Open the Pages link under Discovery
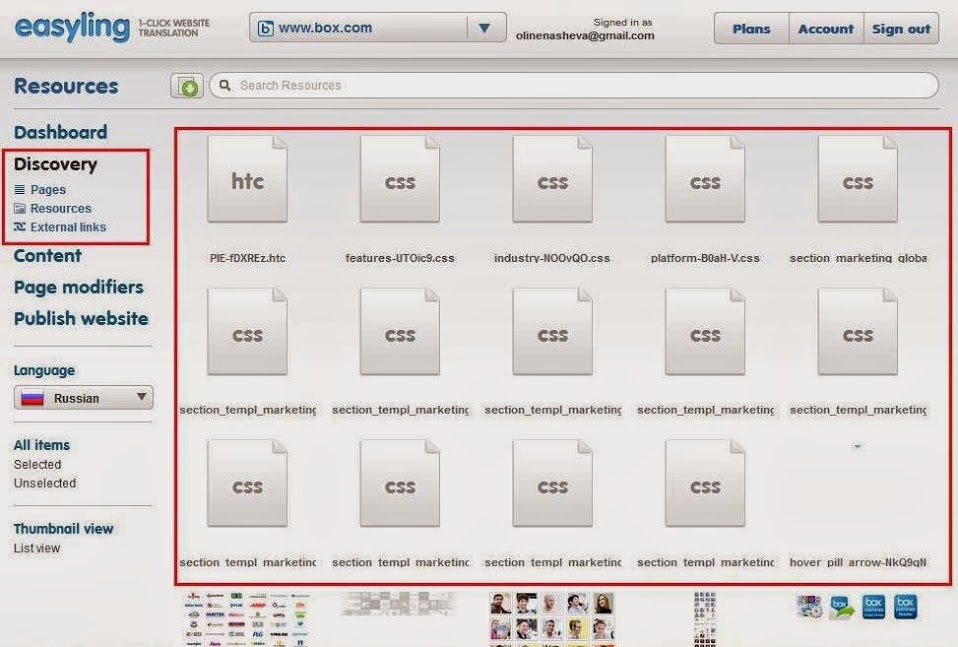The height and width of the screenshot is (647, 958). 48,189
